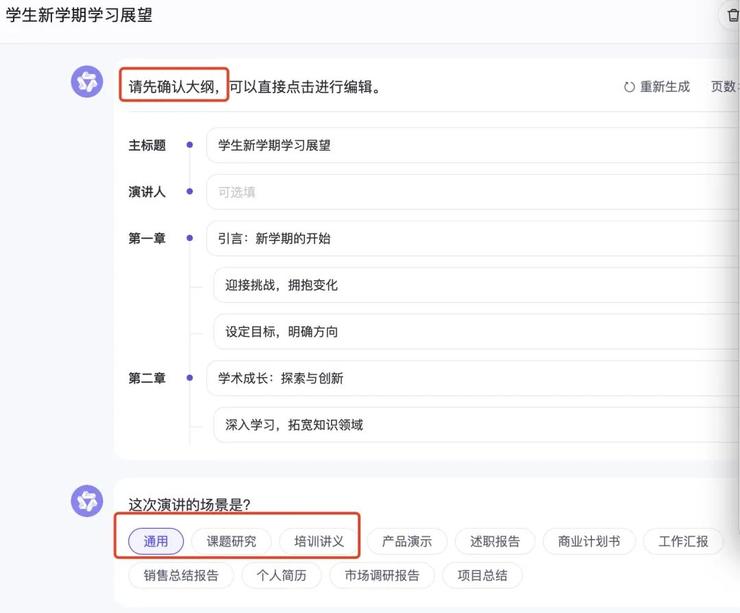This screenshot has width=740, height=613.
Task: Select the 商业计划书 option
Action: point(588,541)
